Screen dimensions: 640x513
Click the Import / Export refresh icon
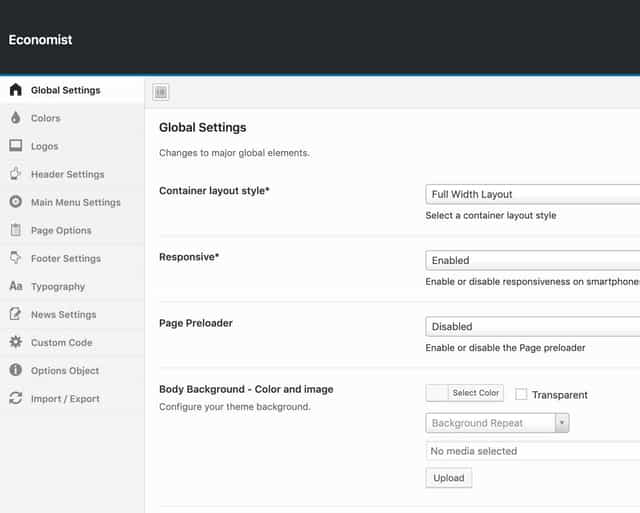coord(16,398)
